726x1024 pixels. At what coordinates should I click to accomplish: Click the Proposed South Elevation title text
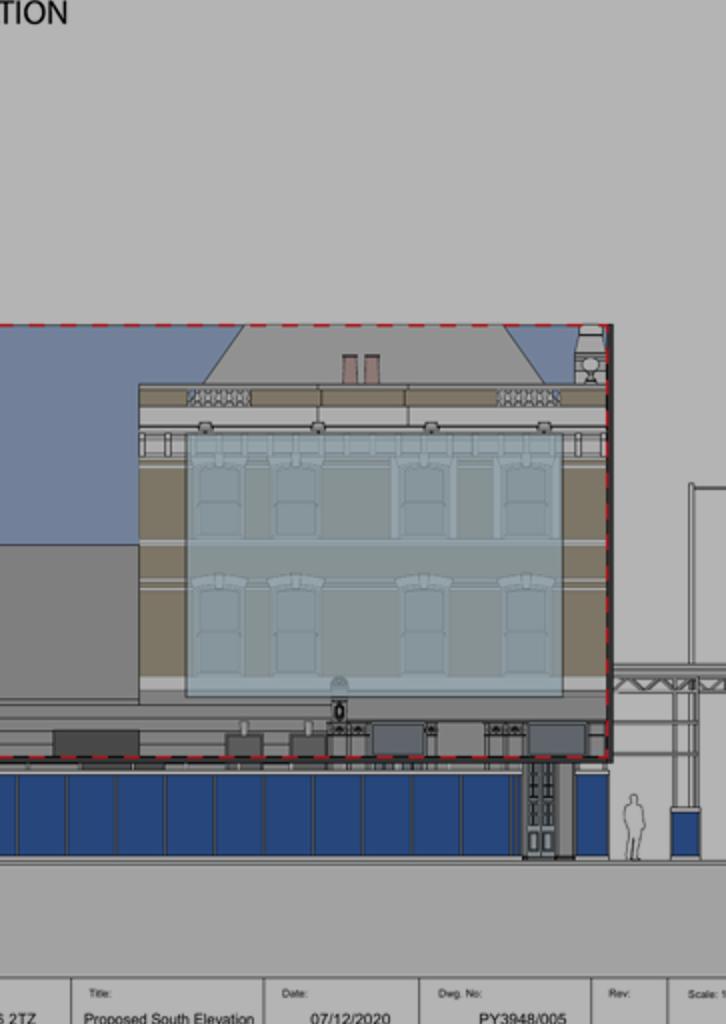tap(169, 1018)
